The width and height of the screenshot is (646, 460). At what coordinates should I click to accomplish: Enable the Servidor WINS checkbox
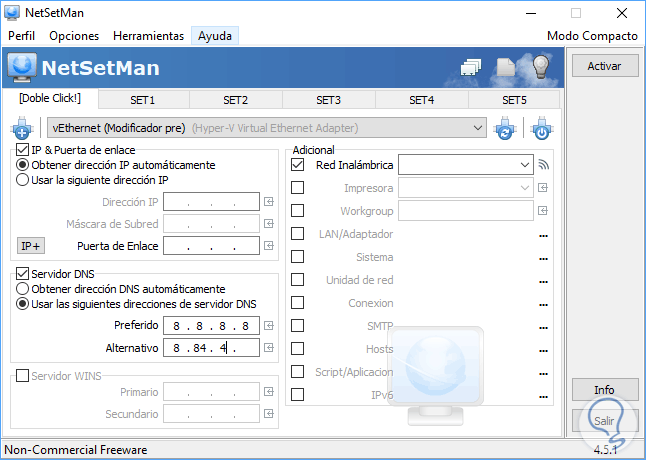(22, 376)
